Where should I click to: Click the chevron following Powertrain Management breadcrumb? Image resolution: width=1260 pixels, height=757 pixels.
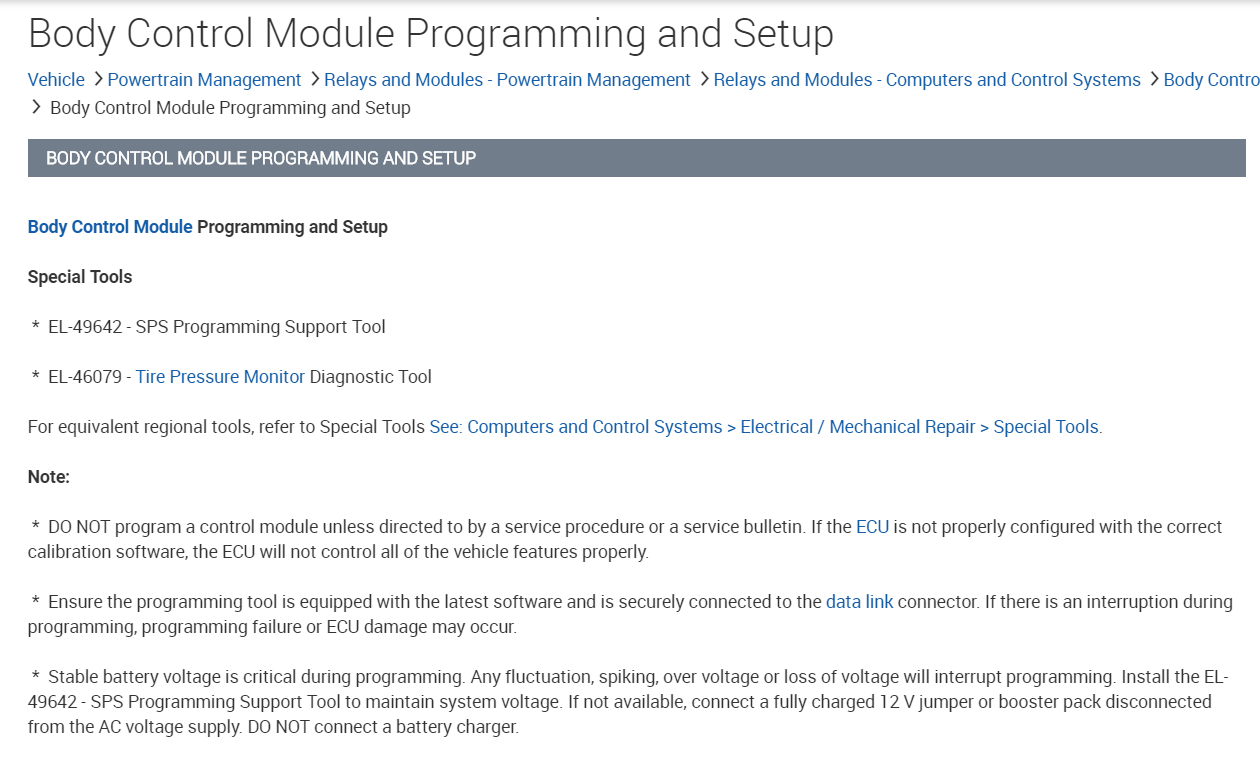coord(314,79)
